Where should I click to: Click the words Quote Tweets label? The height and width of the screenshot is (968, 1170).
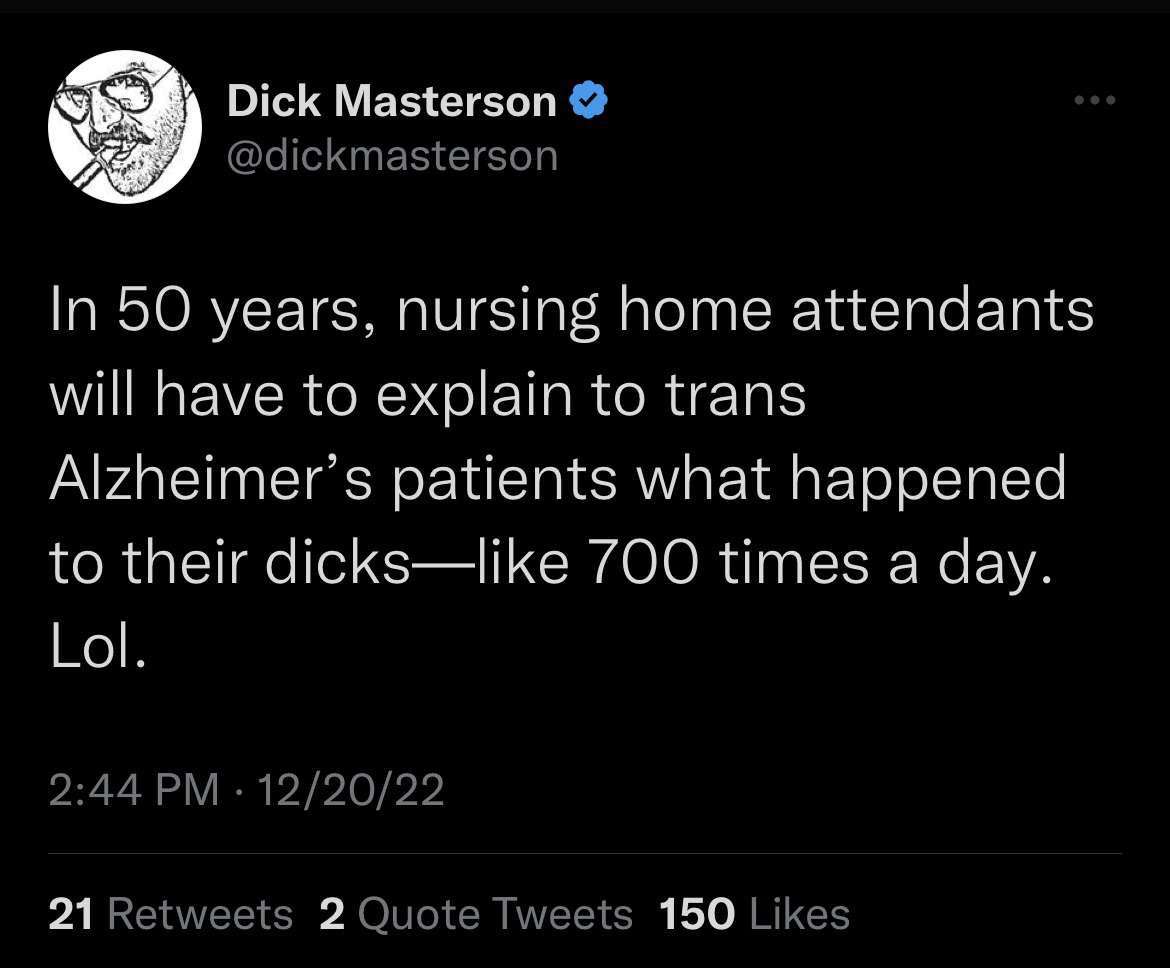[x=495, y=915]
